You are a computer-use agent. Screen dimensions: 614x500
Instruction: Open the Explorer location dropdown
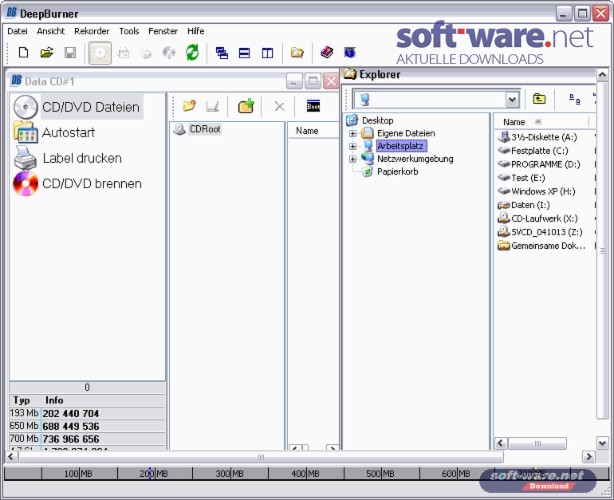click(512, 100)
